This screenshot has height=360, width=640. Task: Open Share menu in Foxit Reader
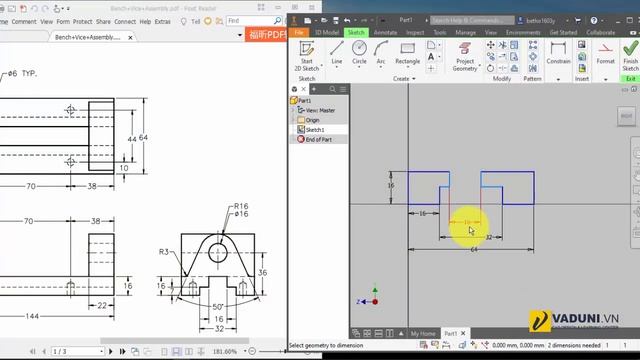103,22
